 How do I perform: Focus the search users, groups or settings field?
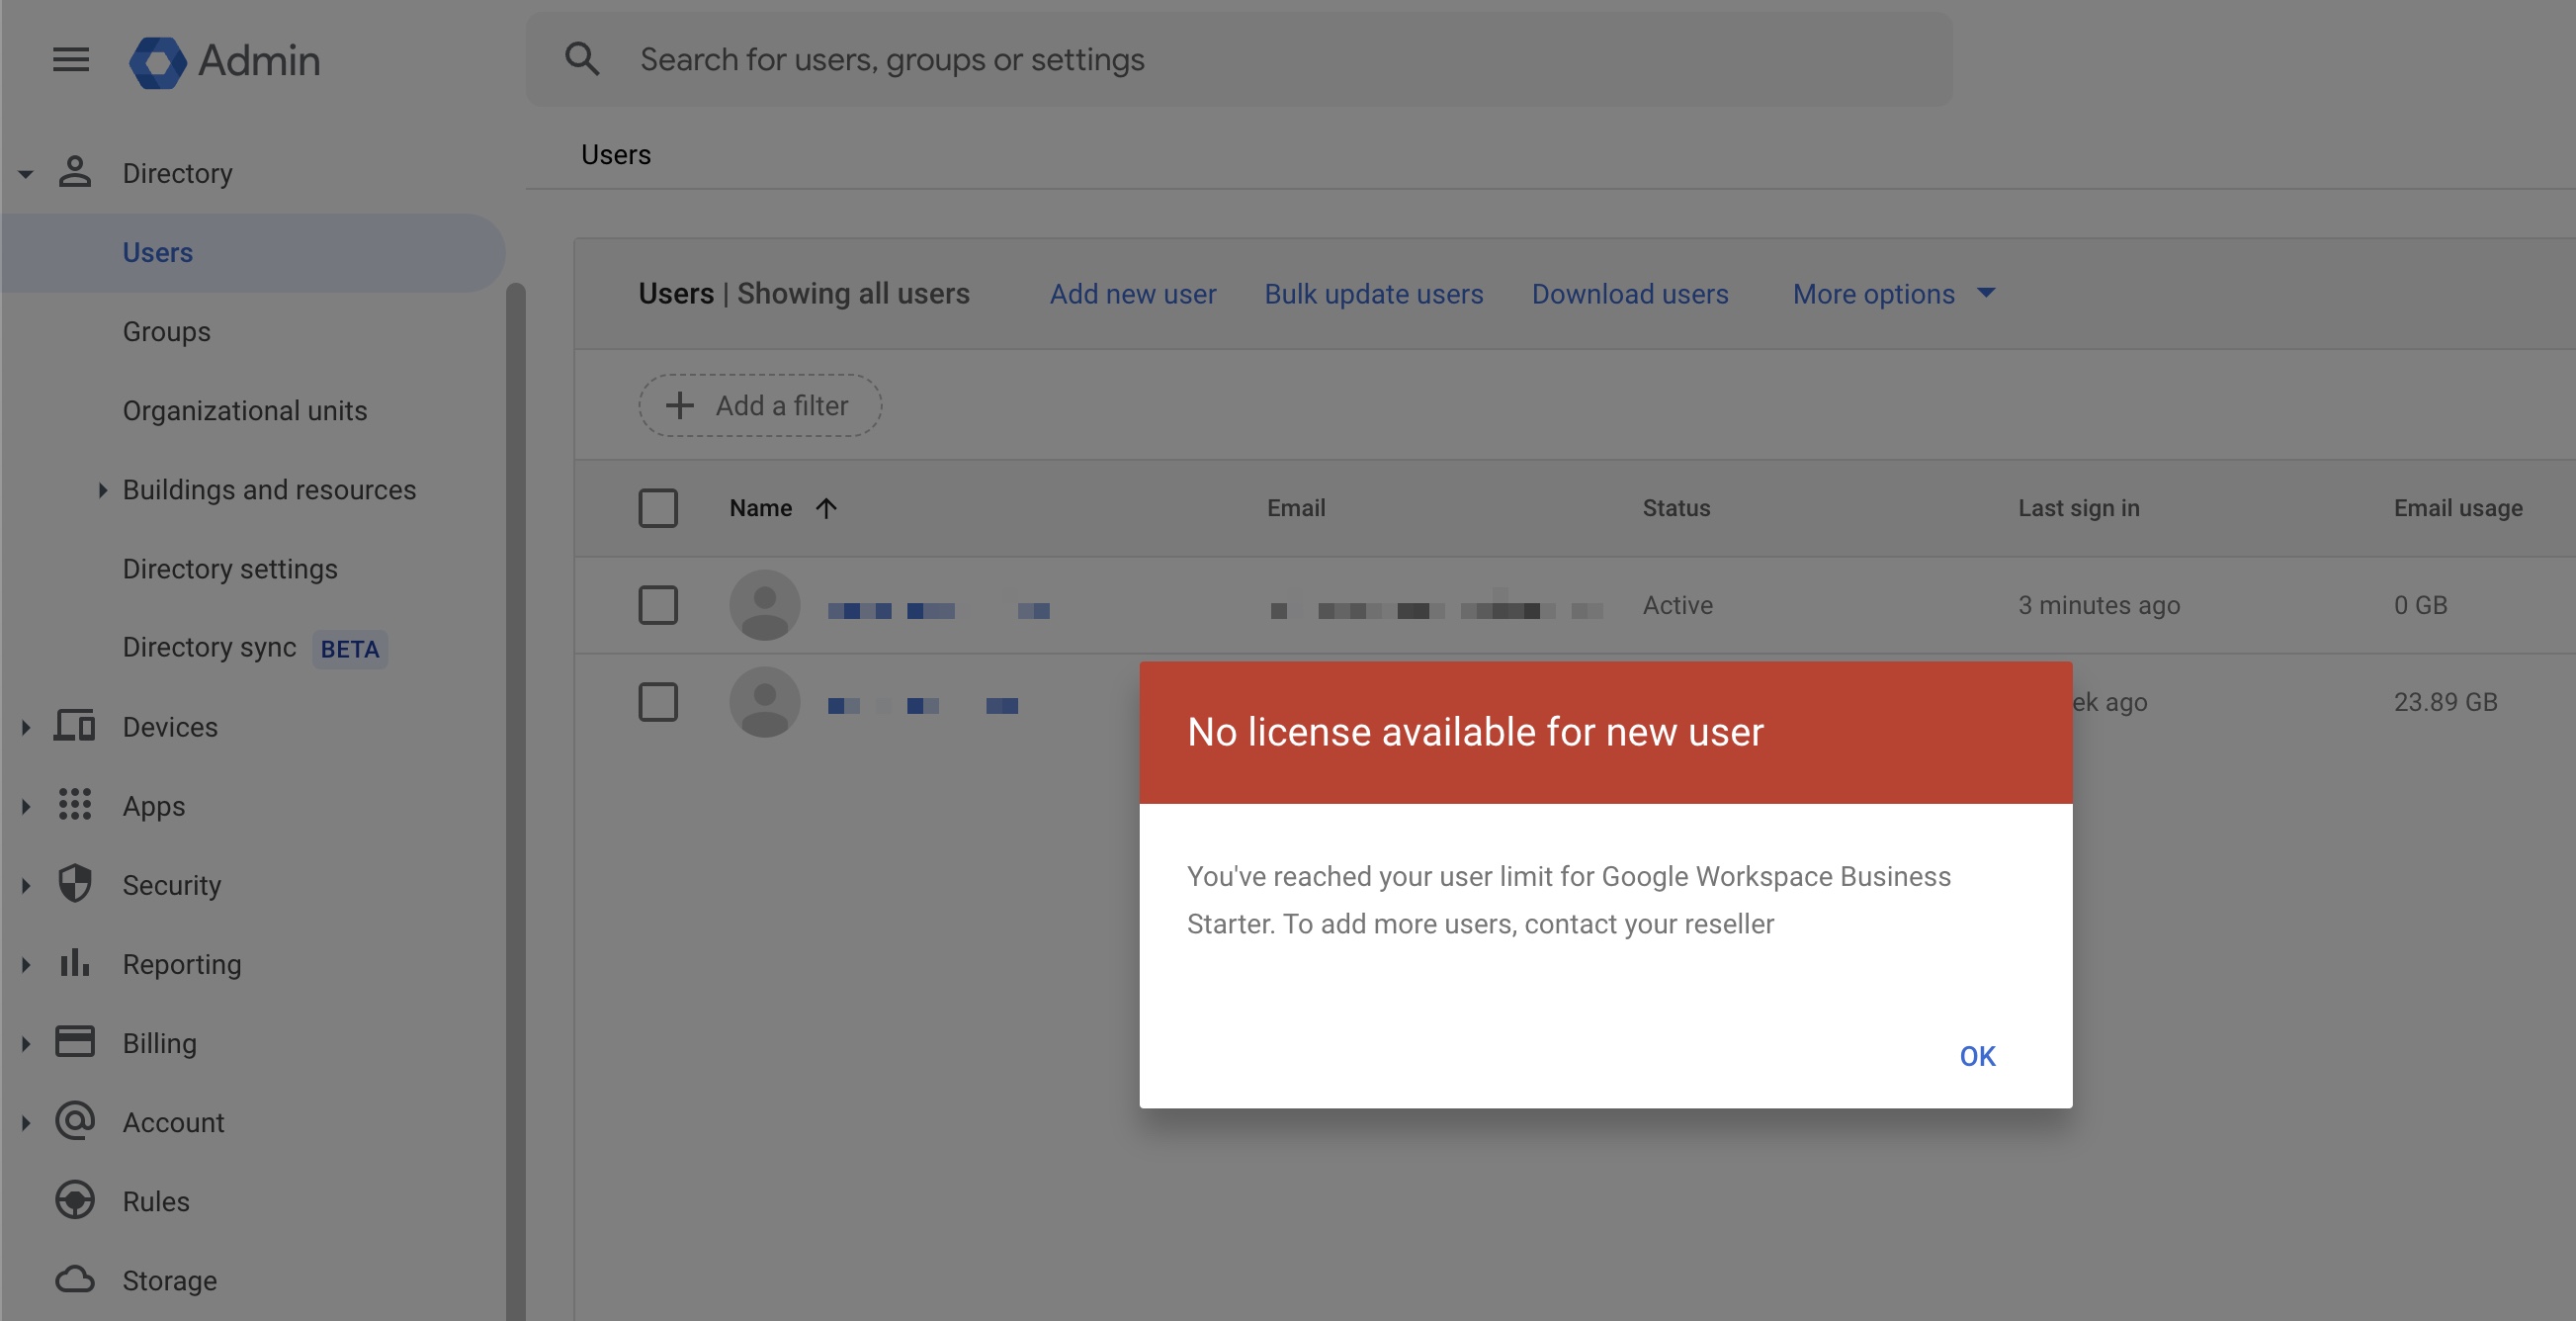pos(1239,59)
